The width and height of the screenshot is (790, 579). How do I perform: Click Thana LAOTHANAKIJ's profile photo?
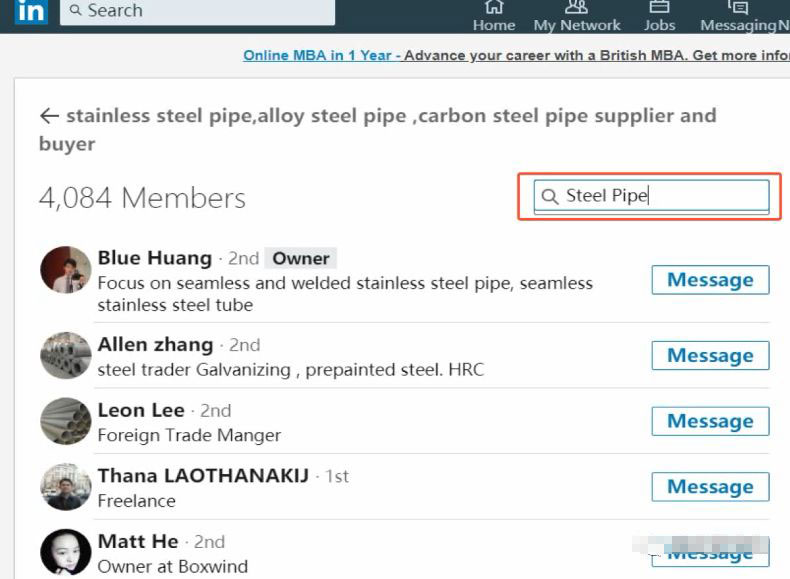66,487
